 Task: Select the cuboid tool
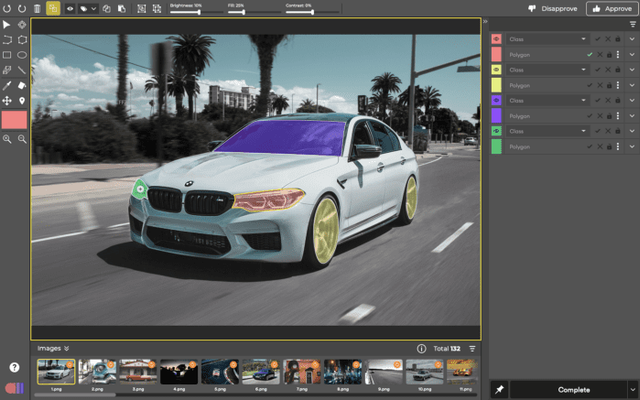tap(7, 70)
